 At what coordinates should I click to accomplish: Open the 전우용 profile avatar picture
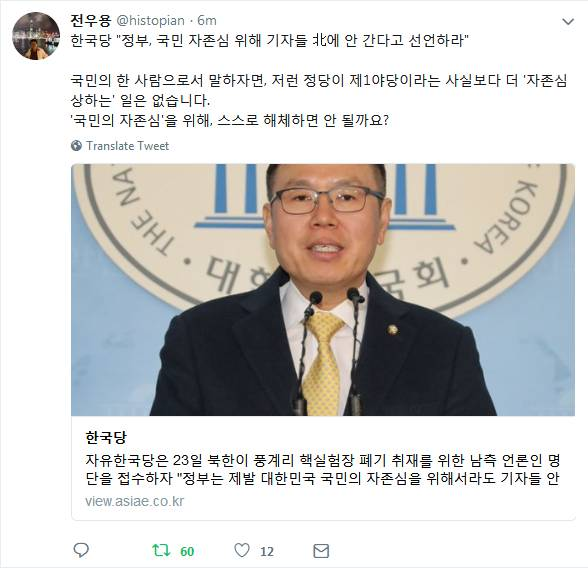pyautogui.click(x=36, y=36)
